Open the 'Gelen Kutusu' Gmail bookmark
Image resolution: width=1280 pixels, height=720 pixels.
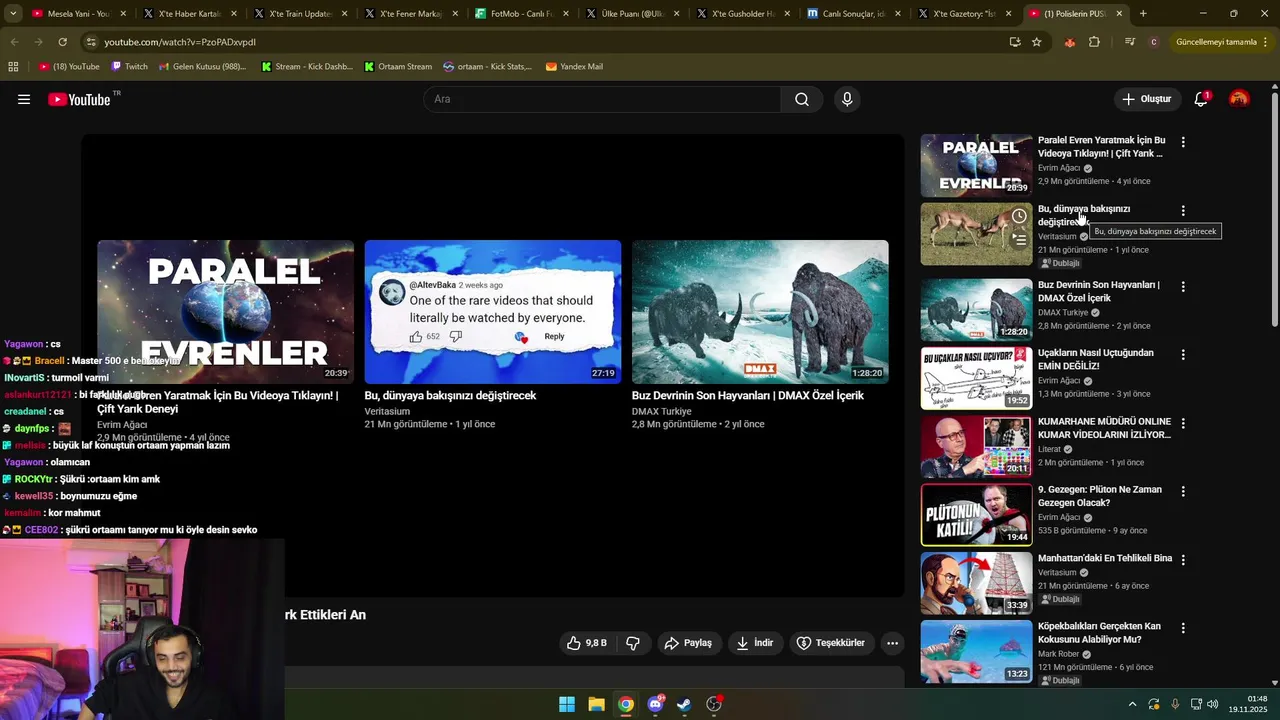(202, 67)
